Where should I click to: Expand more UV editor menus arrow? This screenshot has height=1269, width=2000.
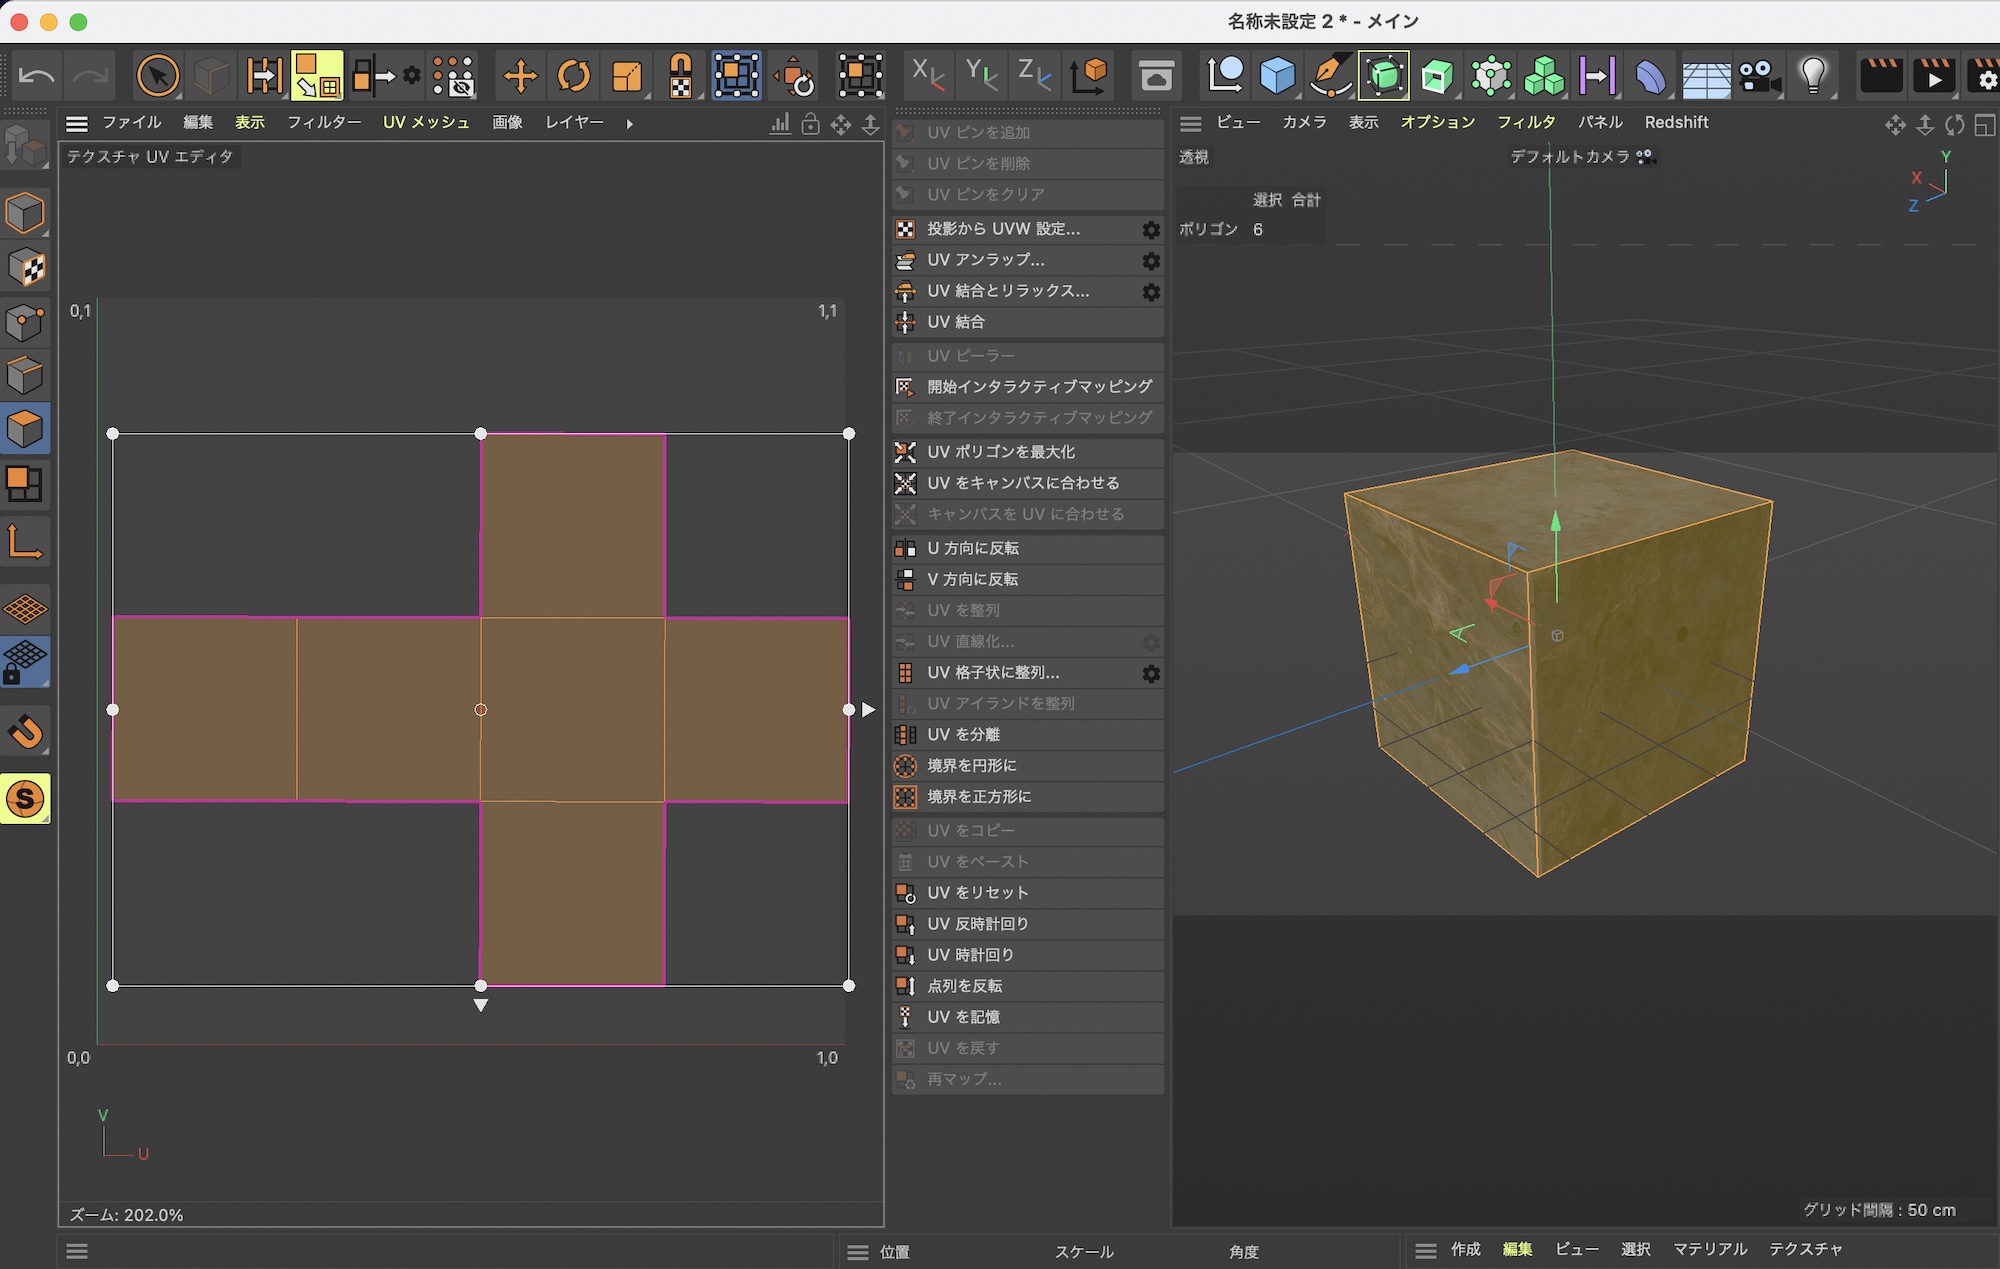click(x=629, y=124)
